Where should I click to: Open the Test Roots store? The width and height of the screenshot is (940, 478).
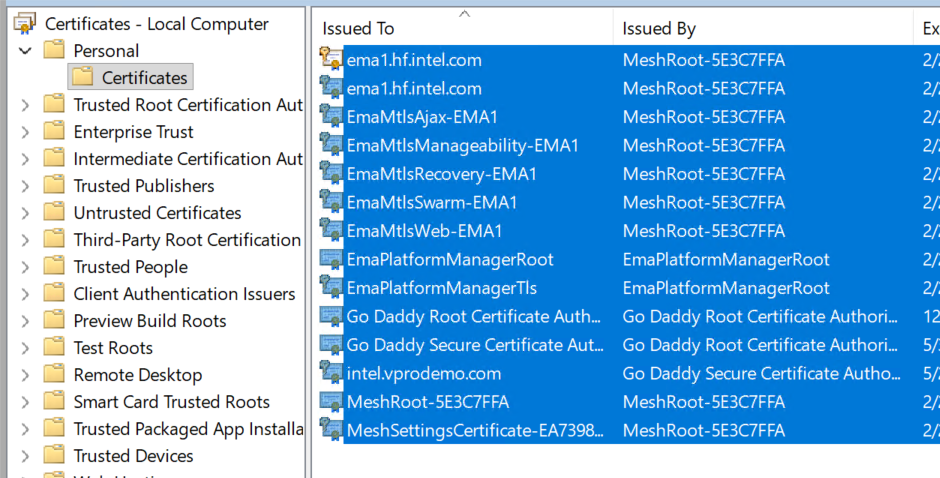pos(113,348)
